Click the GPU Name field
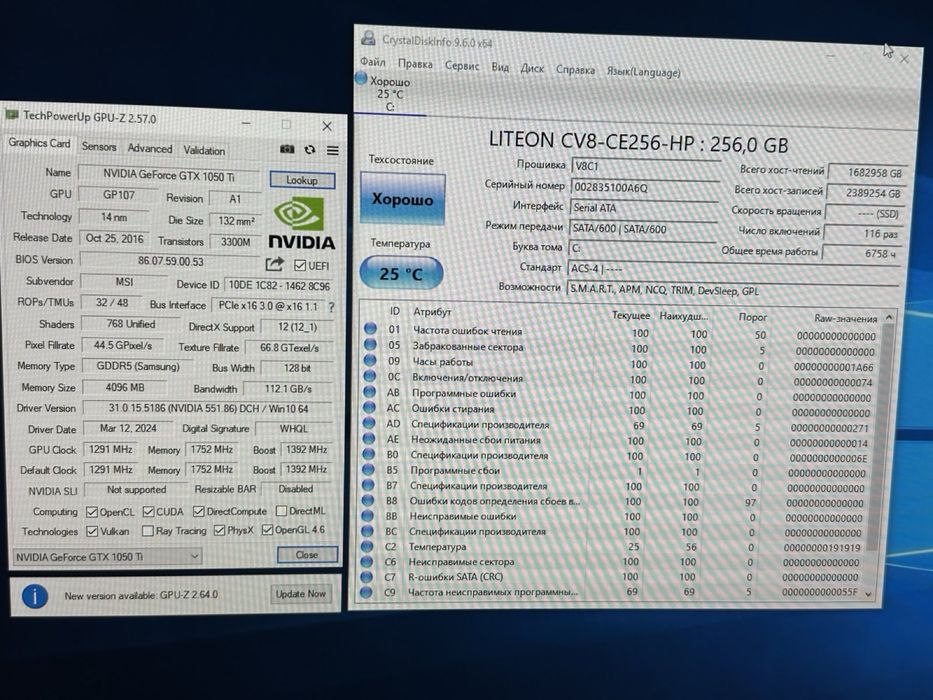 coord(170,176)
